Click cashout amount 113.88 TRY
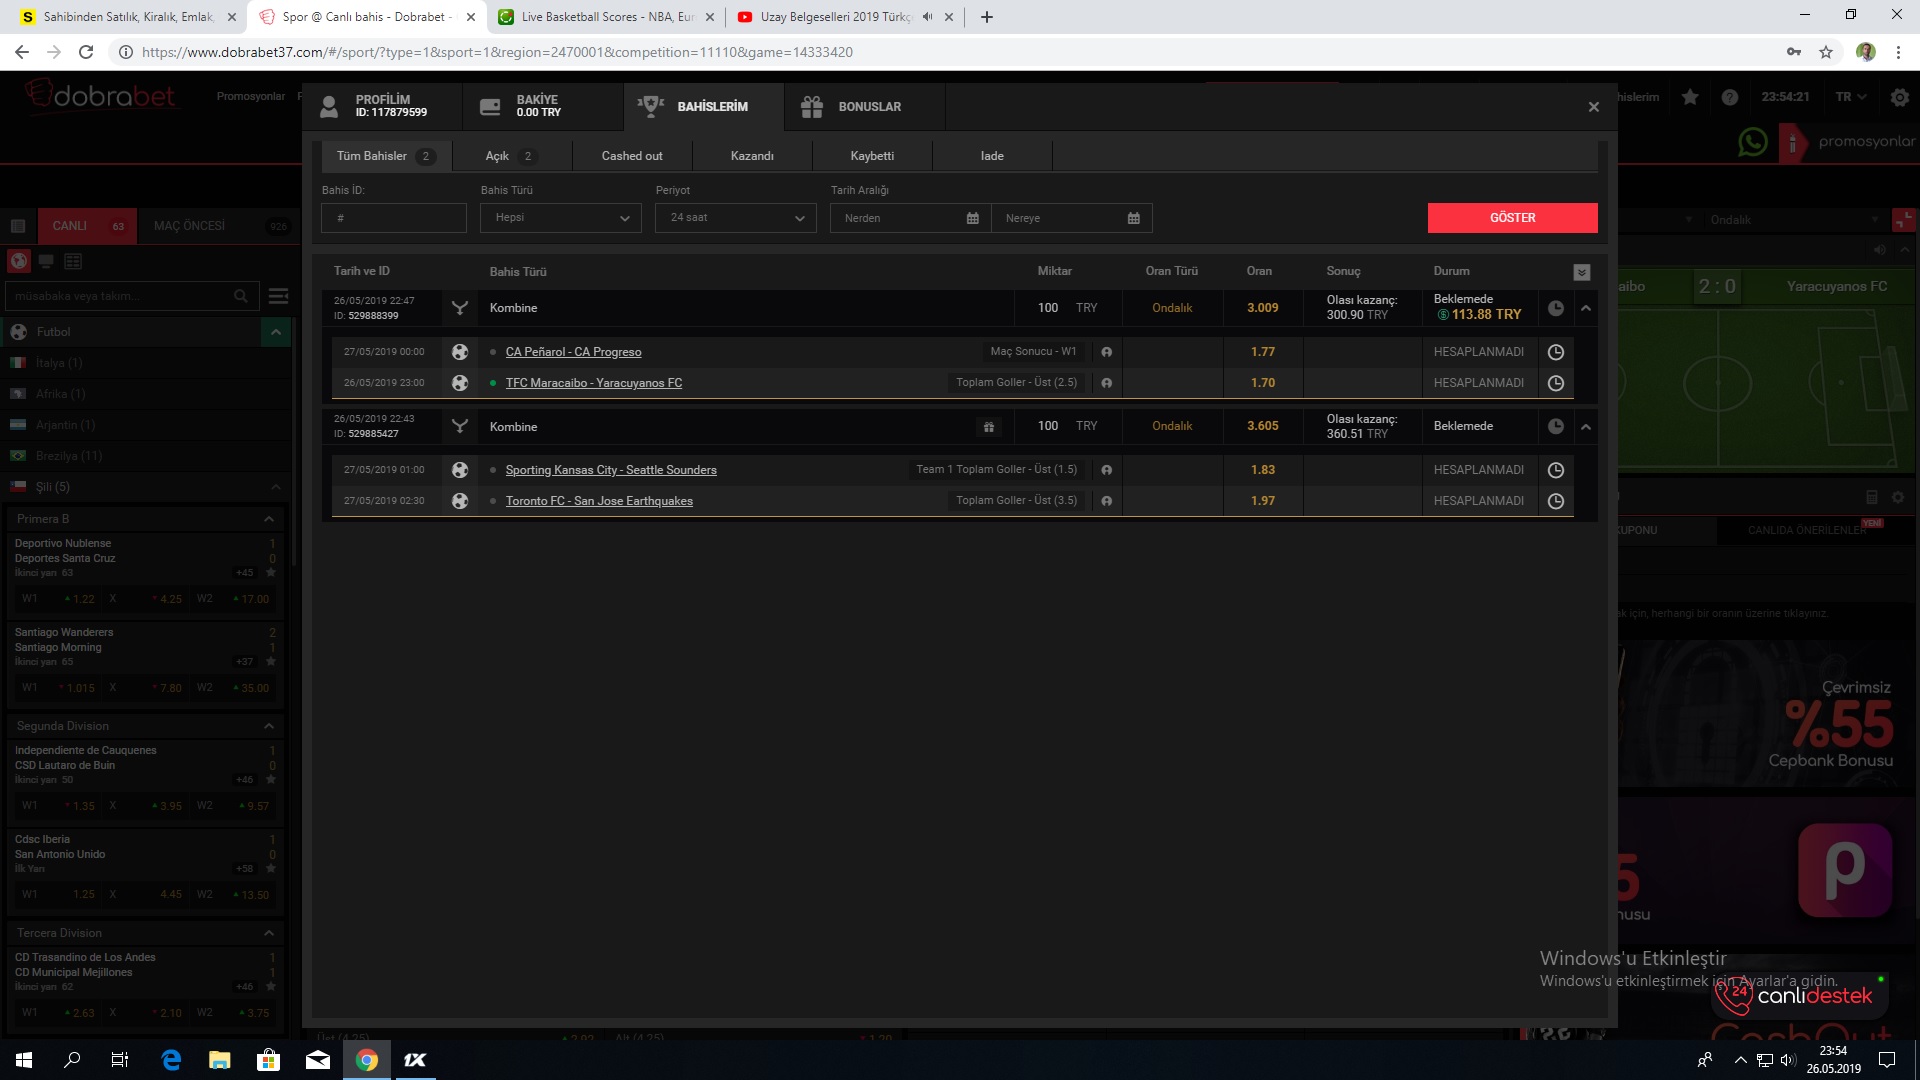 1479,315
